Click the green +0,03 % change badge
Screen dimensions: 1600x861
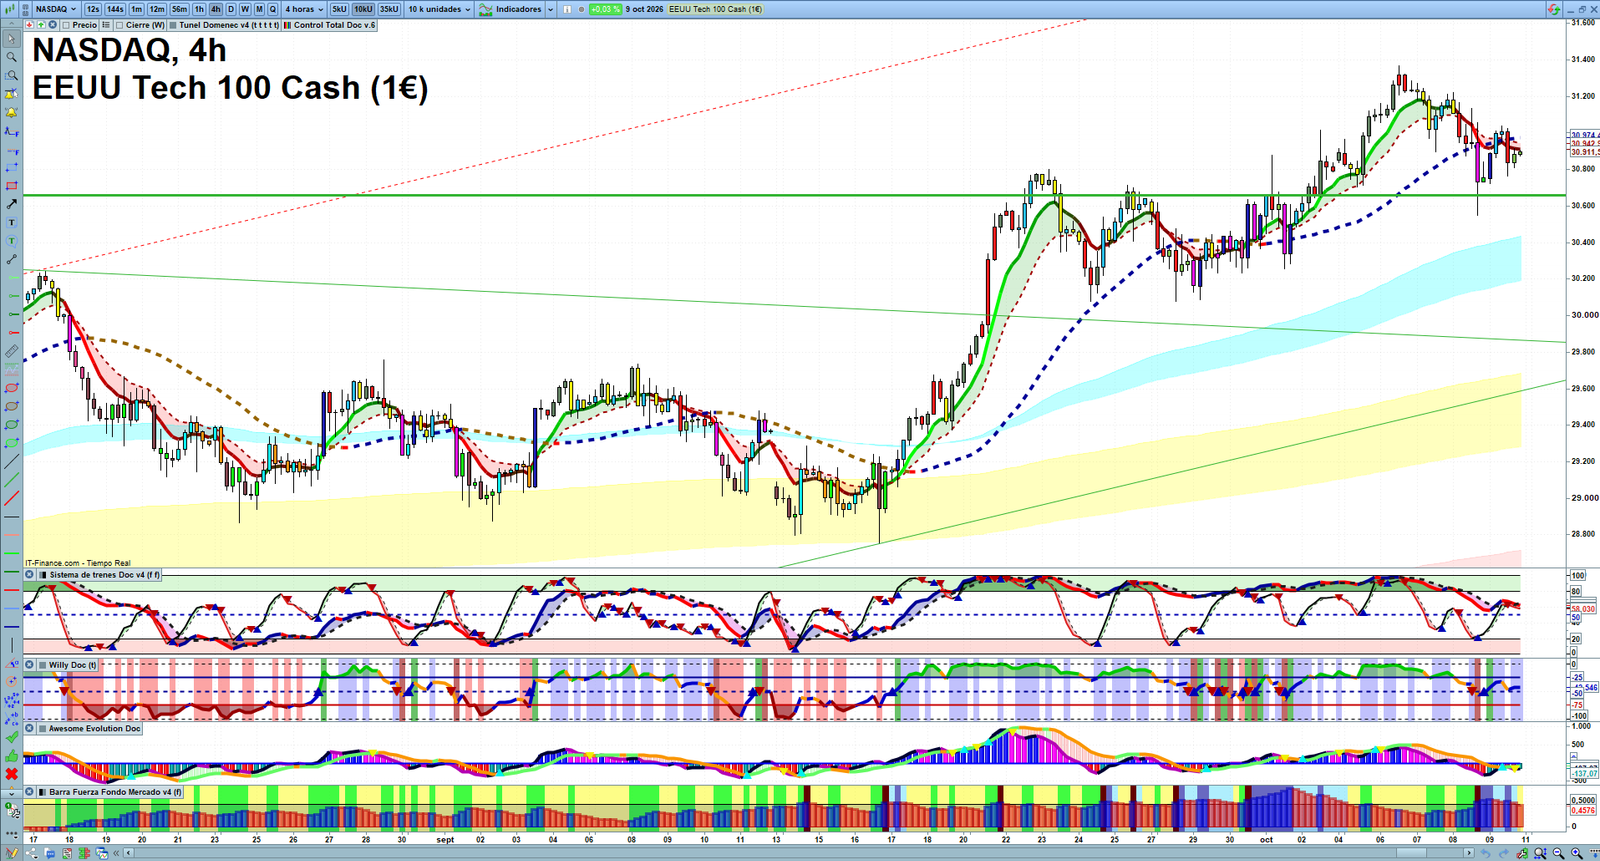605,9
